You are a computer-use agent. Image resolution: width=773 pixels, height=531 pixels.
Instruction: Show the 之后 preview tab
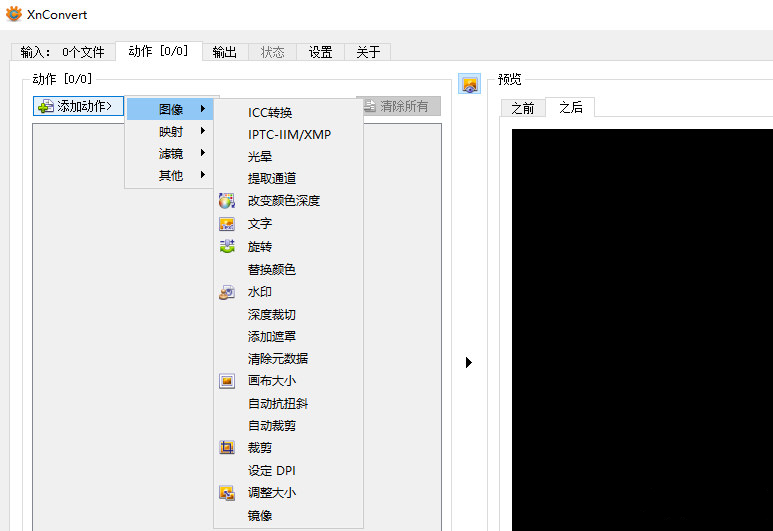tap(570, 107)
